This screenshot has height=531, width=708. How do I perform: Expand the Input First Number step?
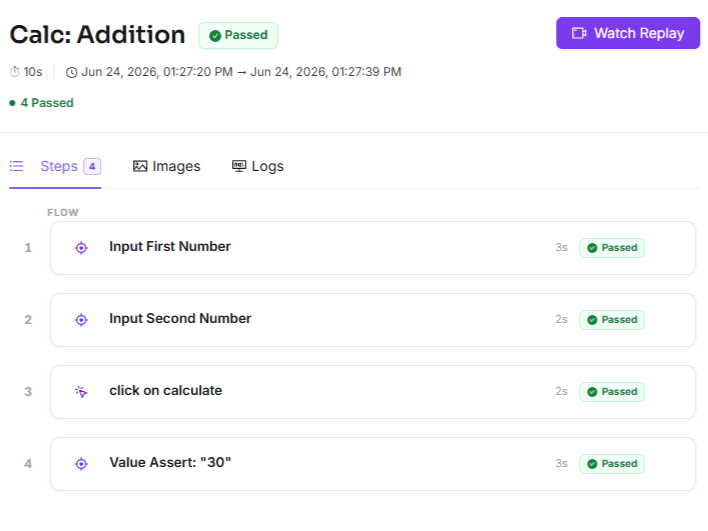(x=373, y=248)
